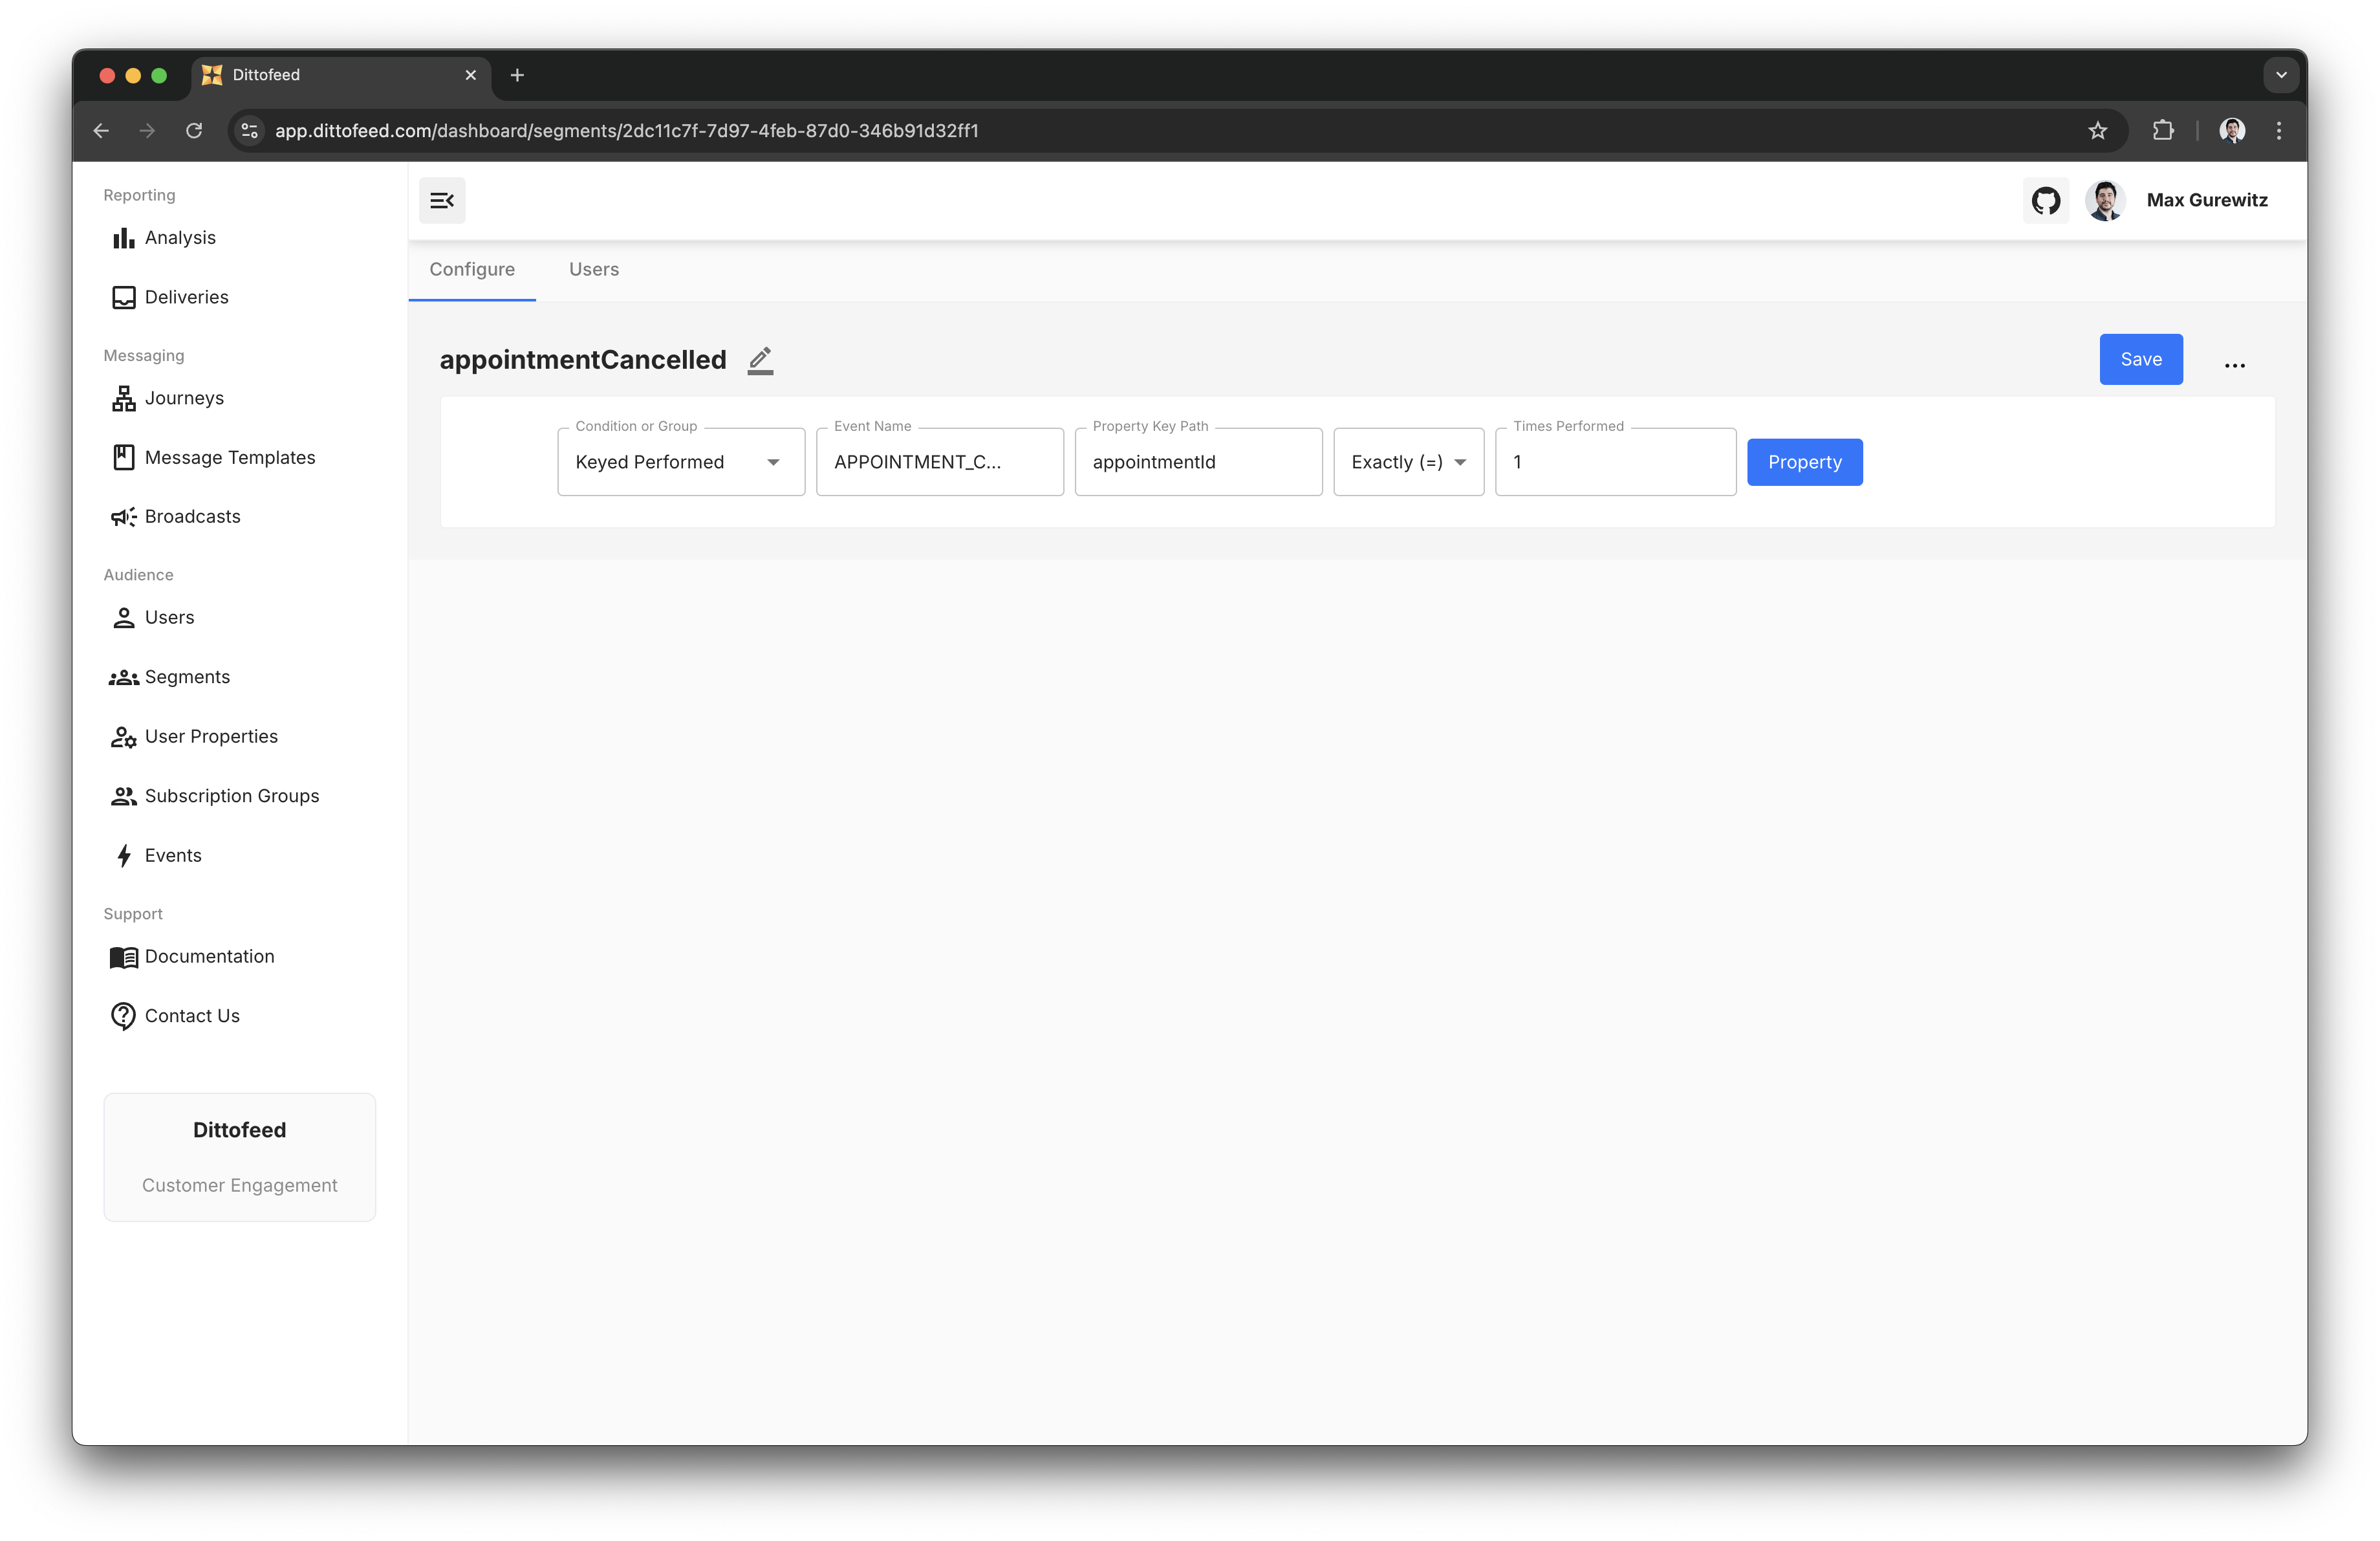The height and width of the screenshot is (1541, 2380).
Task: Expand the browser tab search chevron
Action: tap(2280, 75)
